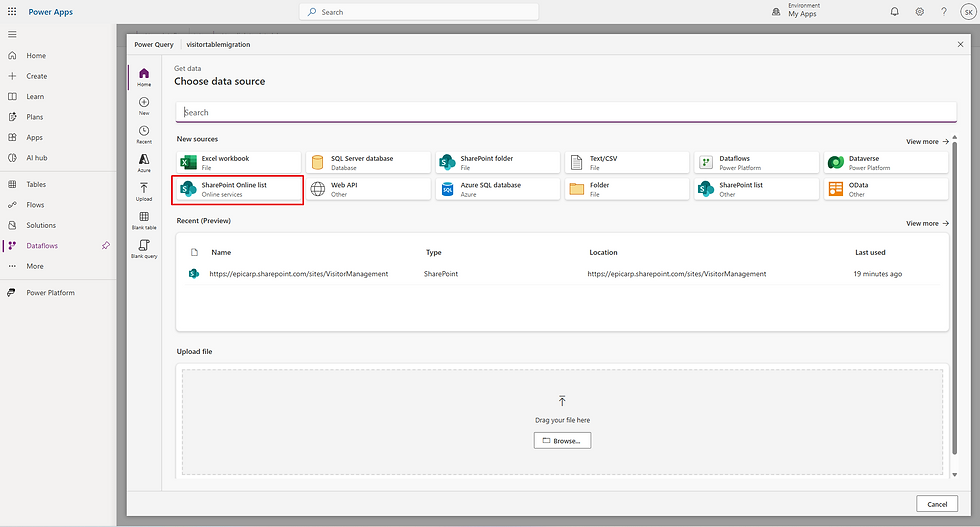The width and height of the screenshot is (980, 527).
Task: Click the Drag your file here drop zone
Action: 562,421
